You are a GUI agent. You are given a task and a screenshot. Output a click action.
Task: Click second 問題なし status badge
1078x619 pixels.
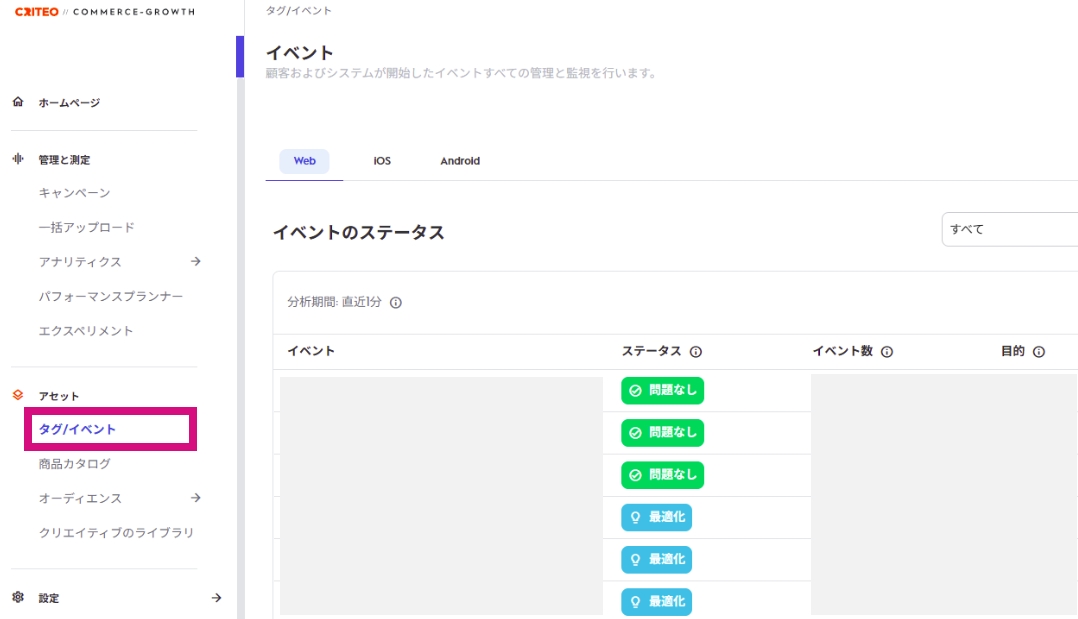click(662, 433)
